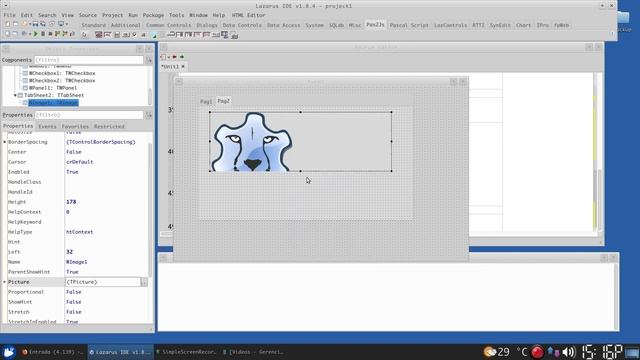
Task: Click Properties filter clear icon
Action: coord(149,115)
